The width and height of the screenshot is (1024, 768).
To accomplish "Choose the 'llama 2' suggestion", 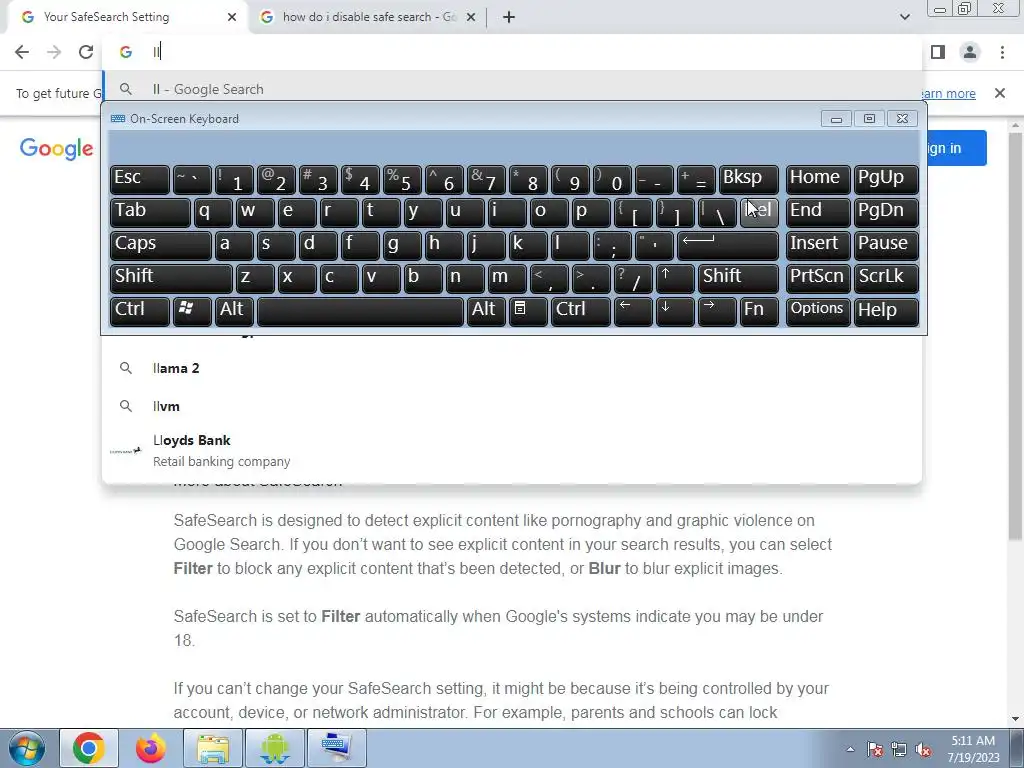I will pyautogui.click(x=512, y=368).
